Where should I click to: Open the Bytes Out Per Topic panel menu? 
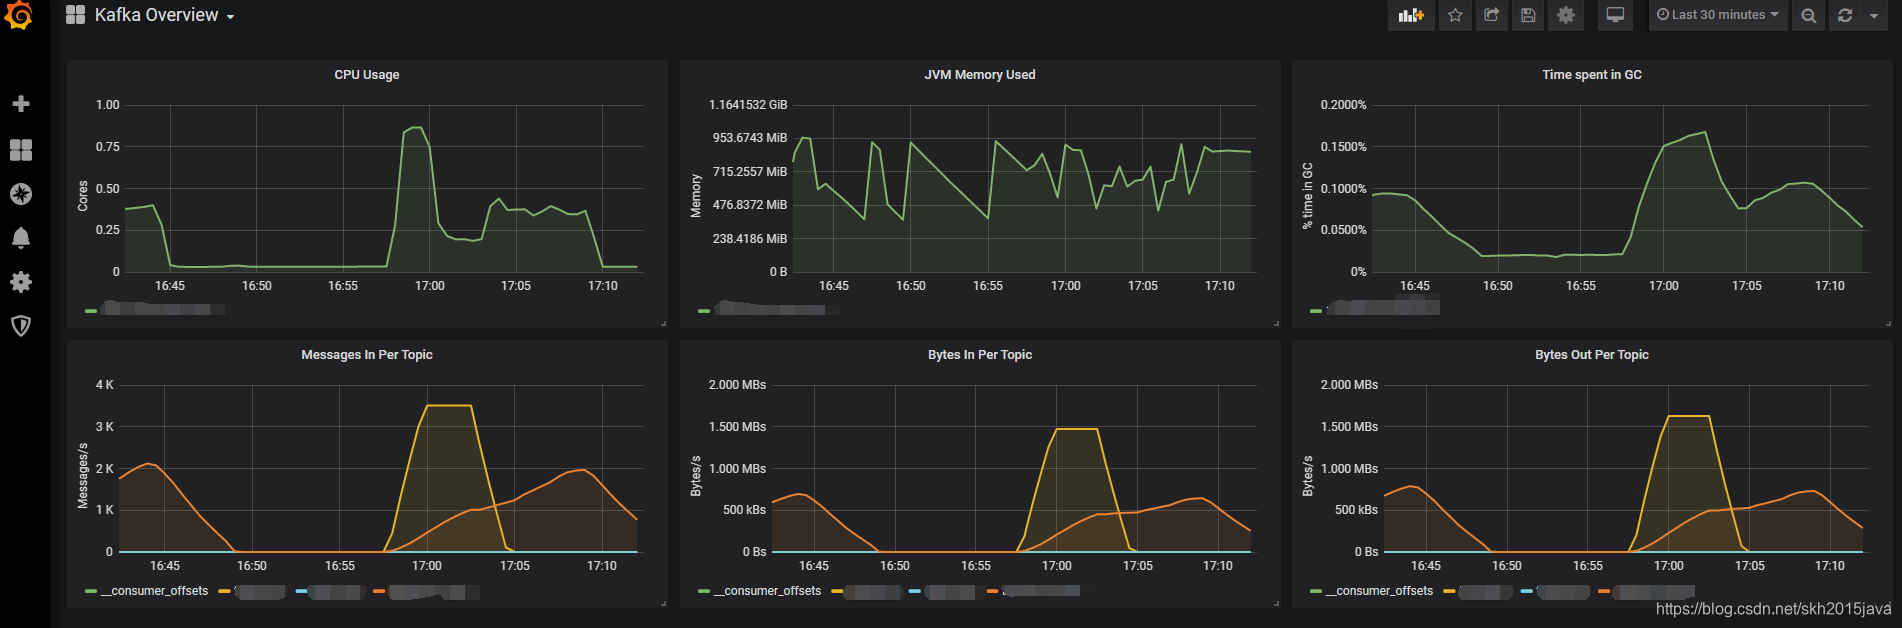point(1592,355)
